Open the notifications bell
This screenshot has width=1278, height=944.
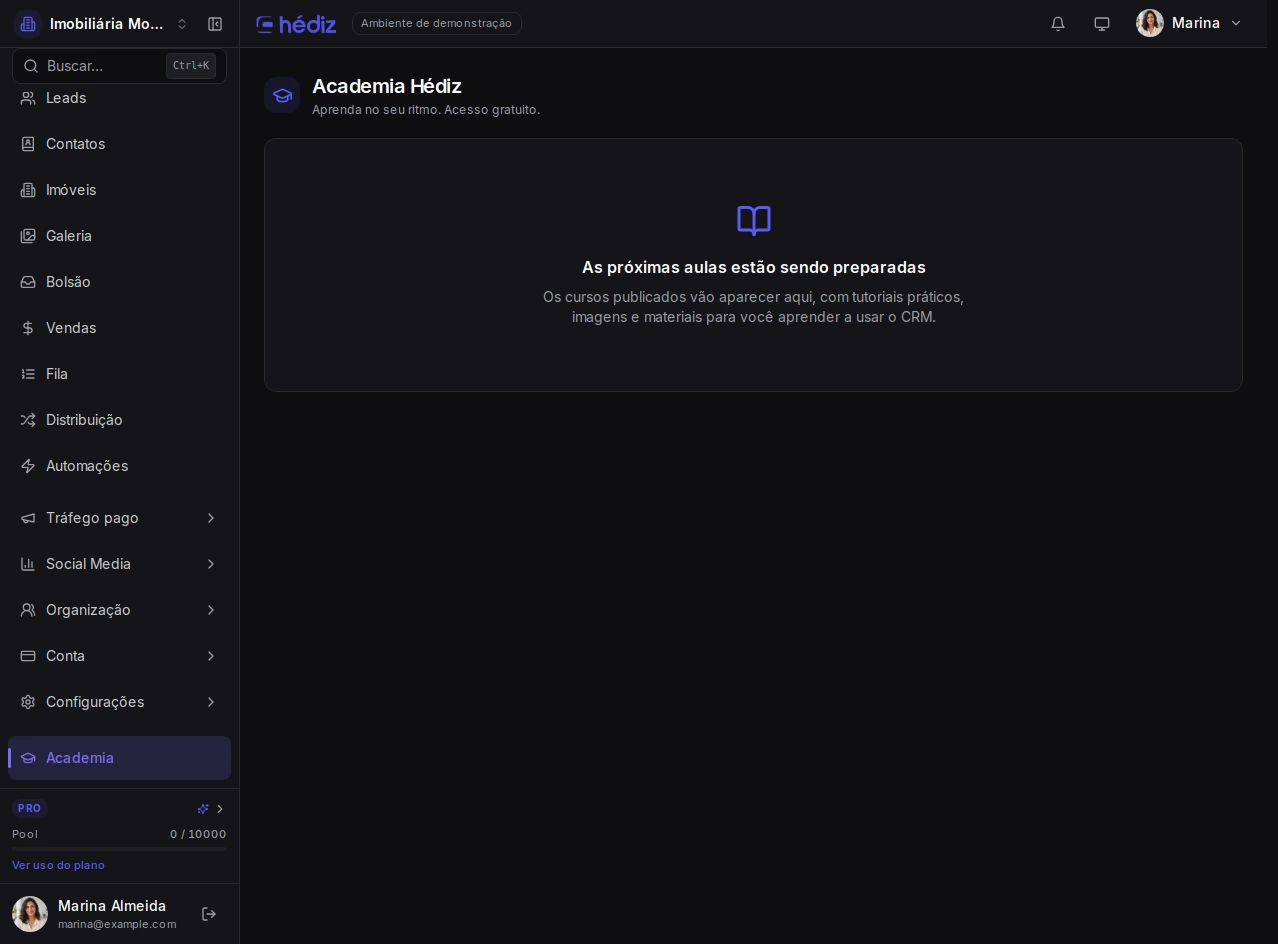pos(1058,24)
